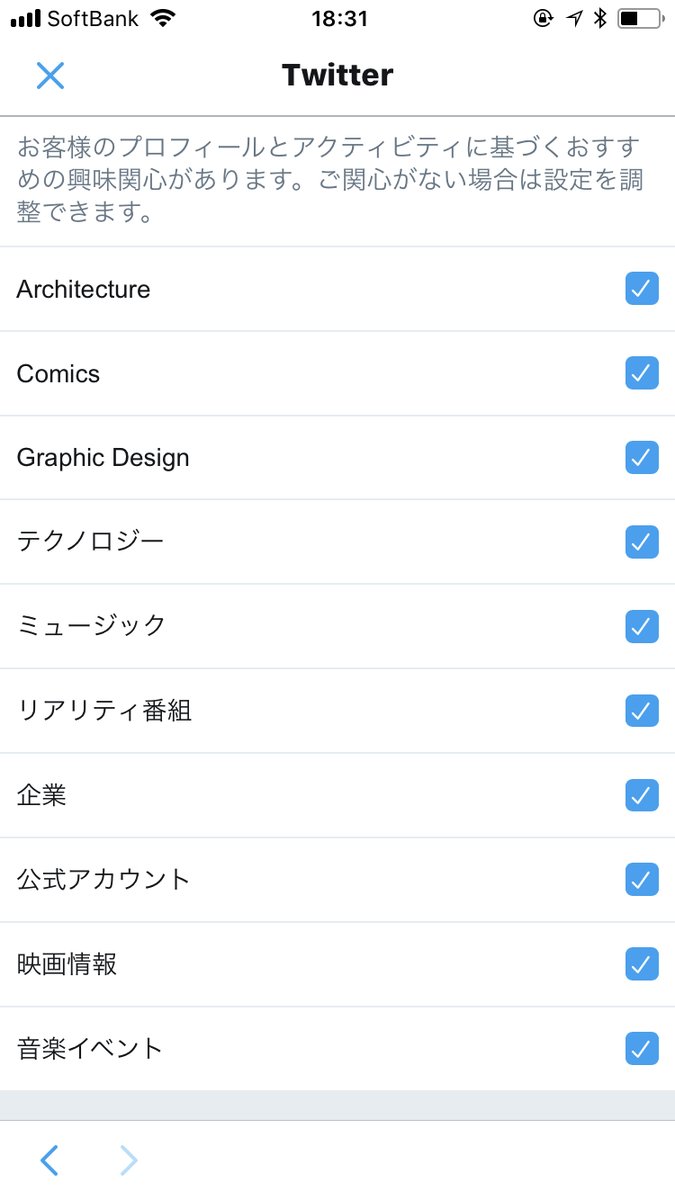Tap the rotation lock status icon
This screenshot has height=1200, width=675.
coord(543,19)
